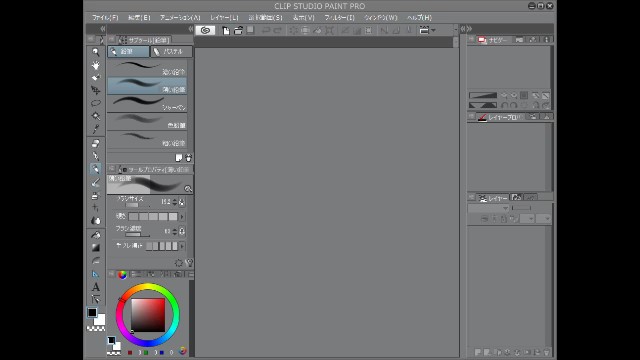This screenshot has height=360, width=640.
Task: Choose the 薄い鉛筆 sub tool stroke
Action: point(147,86)
